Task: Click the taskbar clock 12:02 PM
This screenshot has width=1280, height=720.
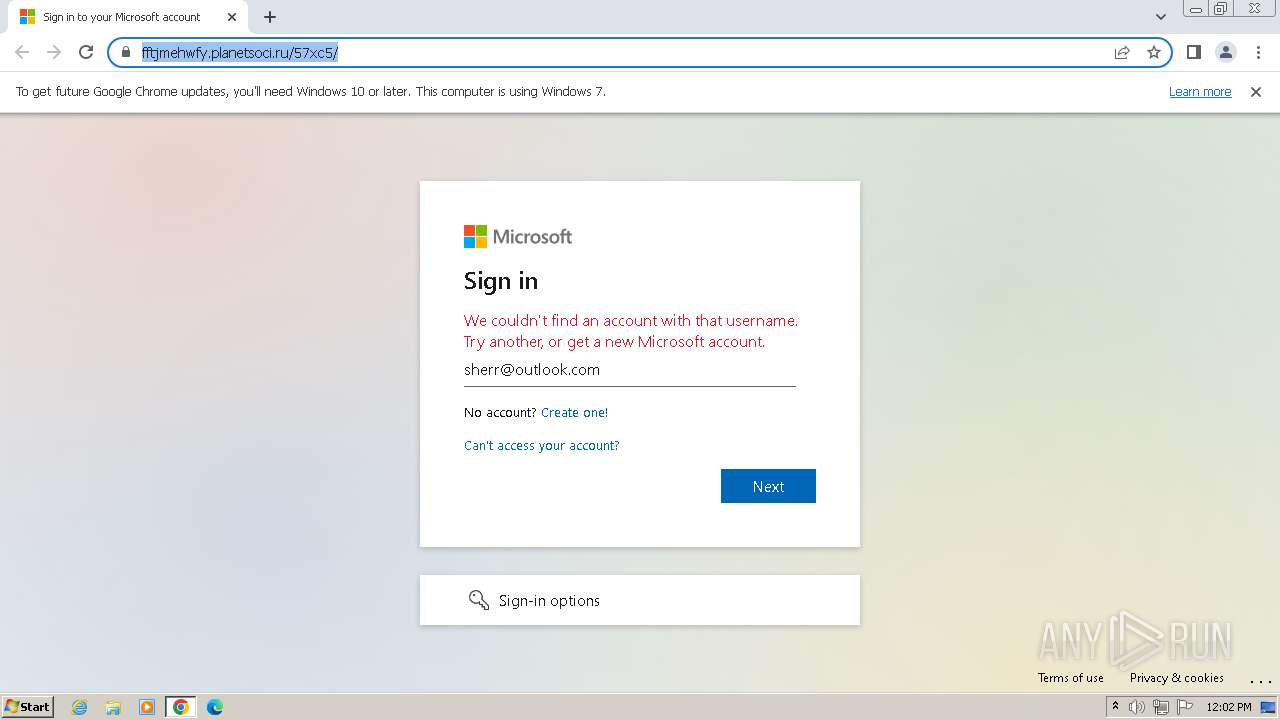Action: pos(1229,707)
